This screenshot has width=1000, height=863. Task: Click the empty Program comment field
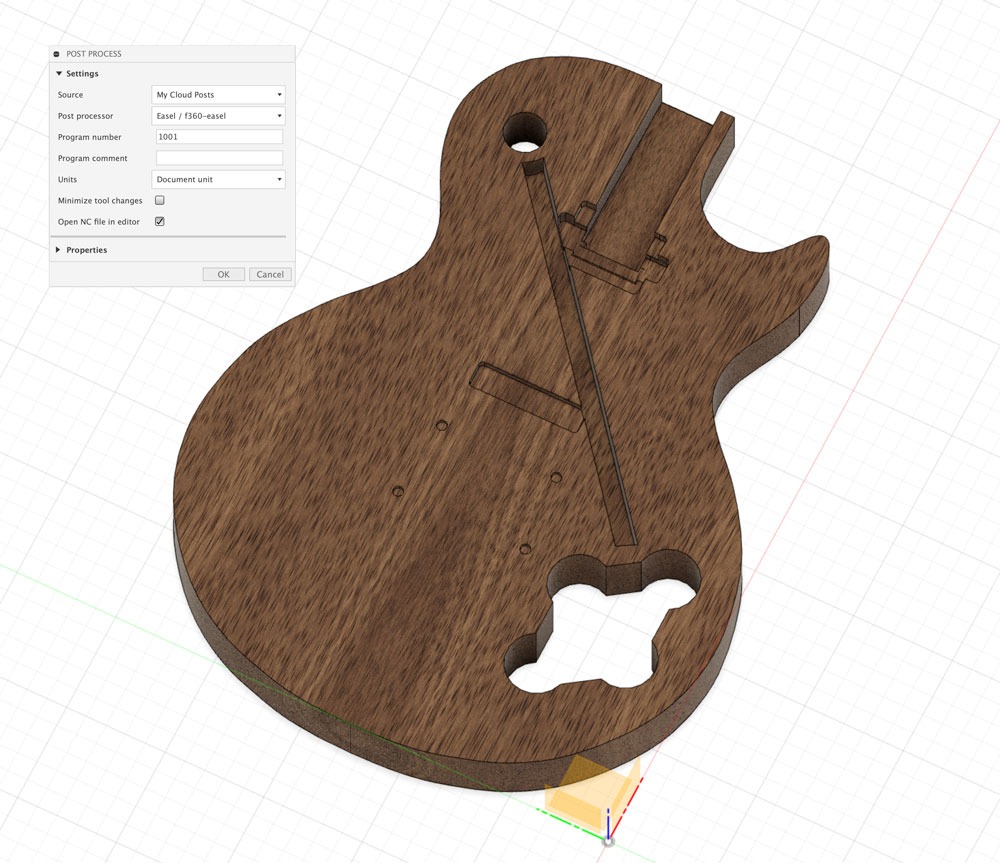pyautogui.click(x=218, y=157)
